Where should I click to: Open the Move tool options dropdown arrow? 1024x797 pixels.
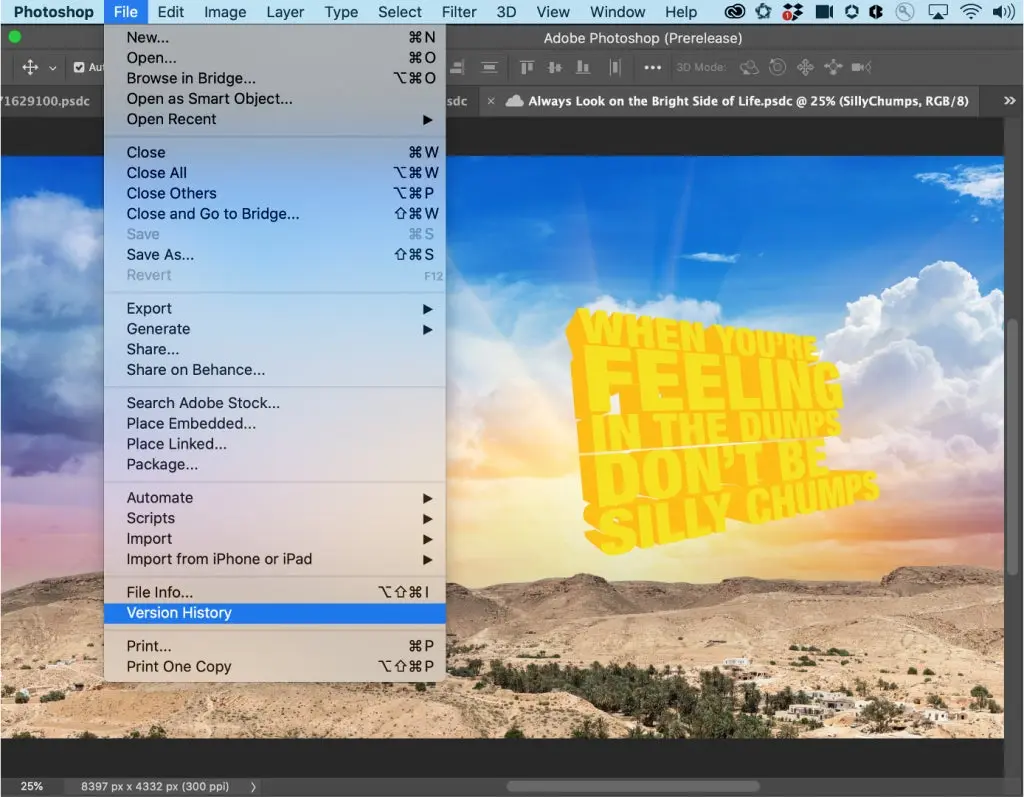53,67
